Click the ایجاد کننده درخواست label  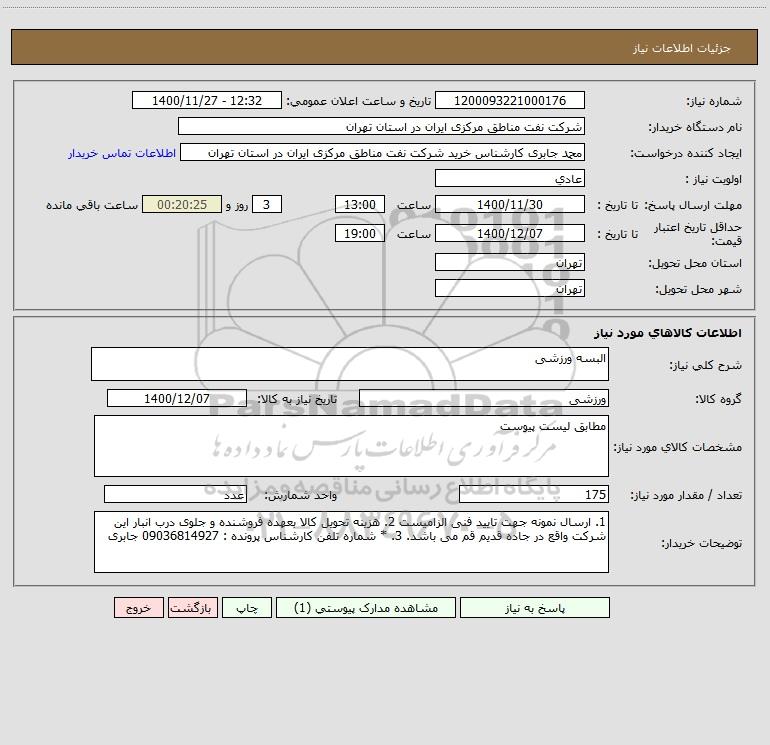[x=686, y=153]
